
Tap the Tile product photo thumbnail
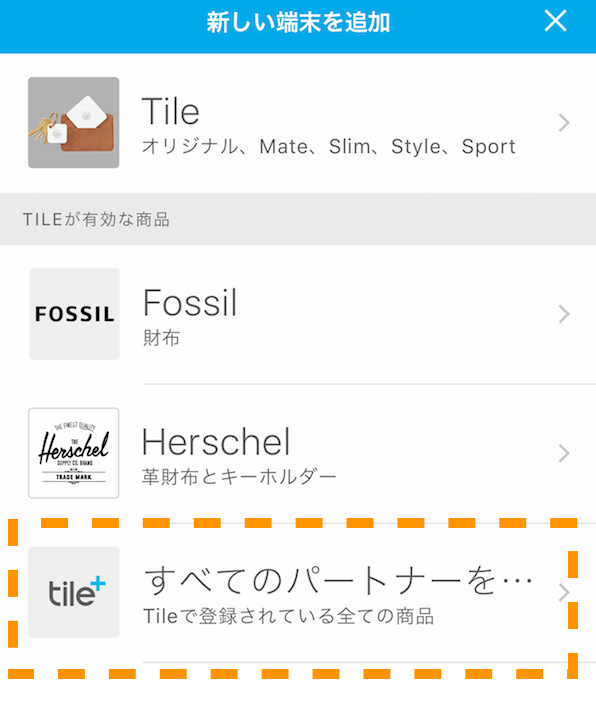coord(74,122)
